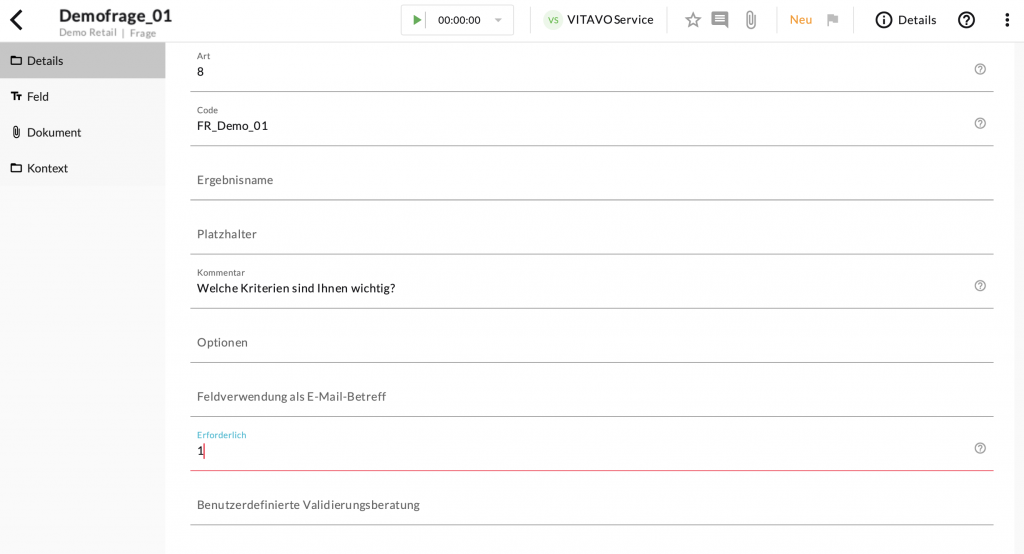The image size is (1024, 554).
Task: Click the back arrow icon
Action: coord(16,20)
